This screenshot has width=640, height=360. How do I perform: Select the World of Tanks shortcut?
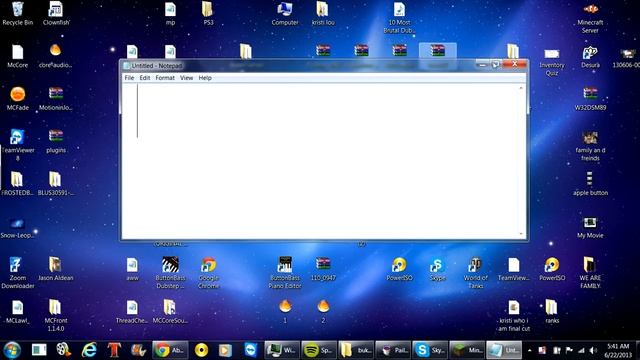pos(476,273)
